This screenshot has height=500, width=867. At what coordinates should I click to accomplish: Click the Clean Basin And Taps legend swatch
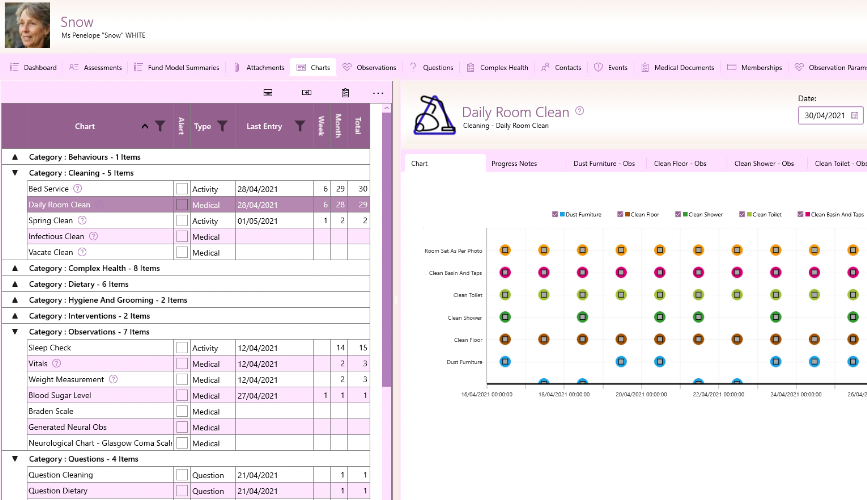(807, 214)
